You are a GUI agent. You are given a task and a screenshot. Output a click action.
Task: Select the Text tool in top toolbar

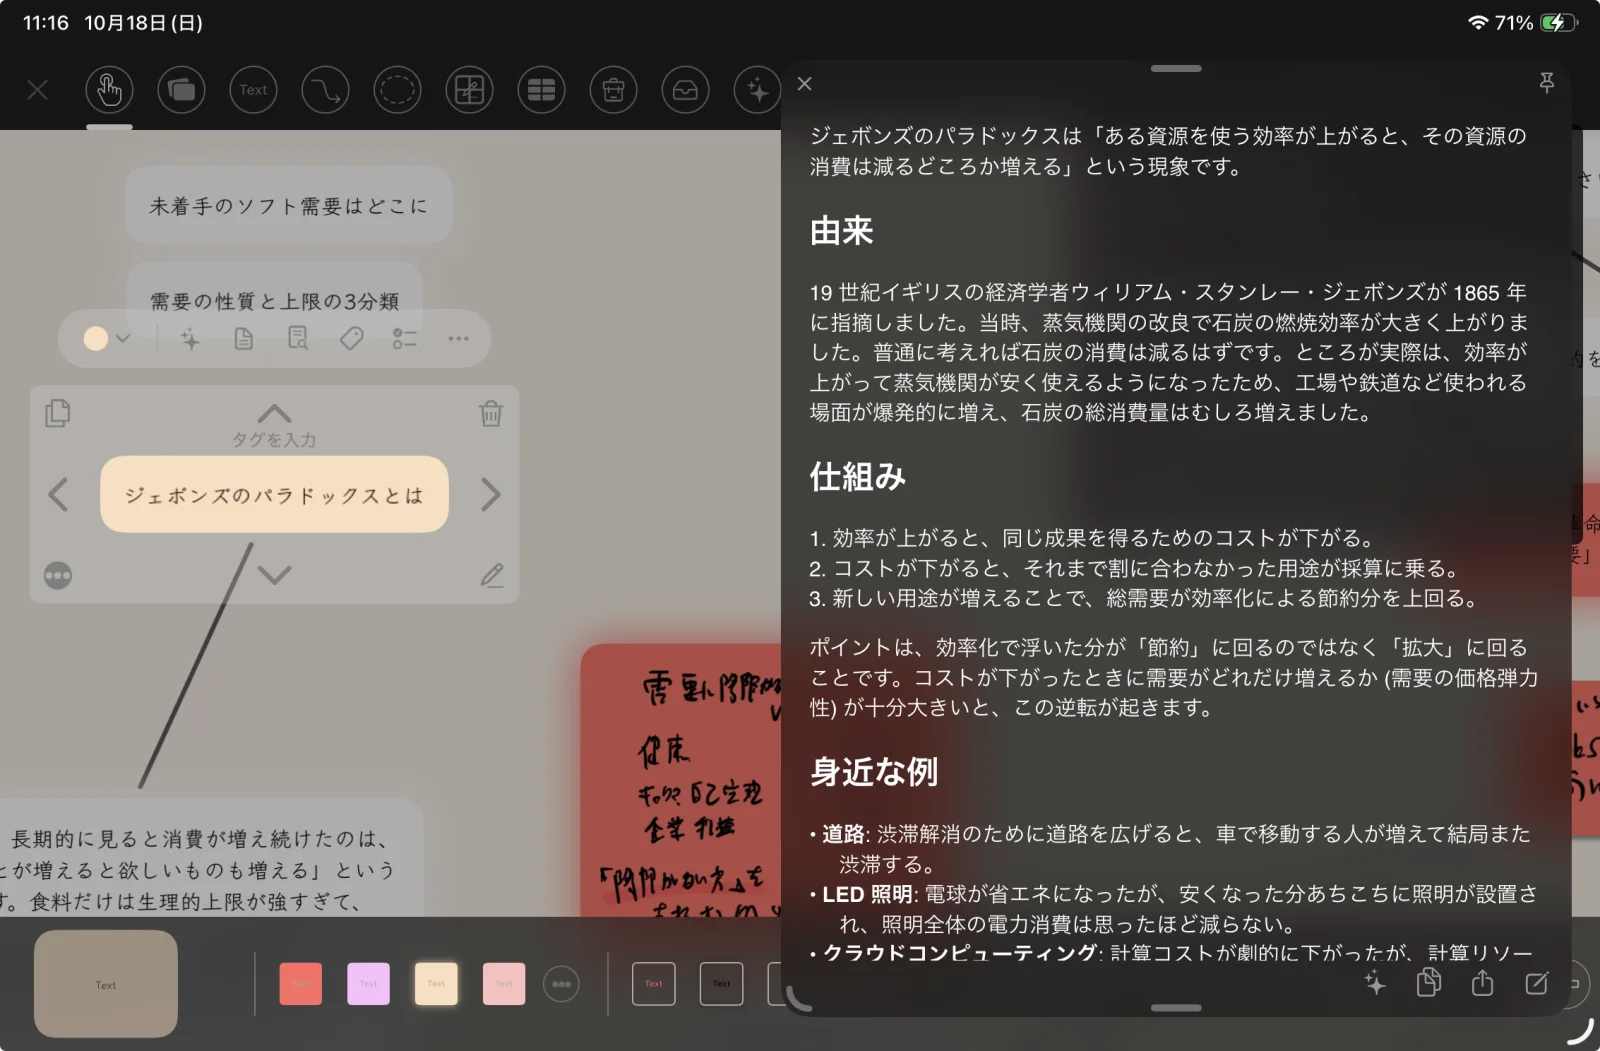click(x=253, y=90)
